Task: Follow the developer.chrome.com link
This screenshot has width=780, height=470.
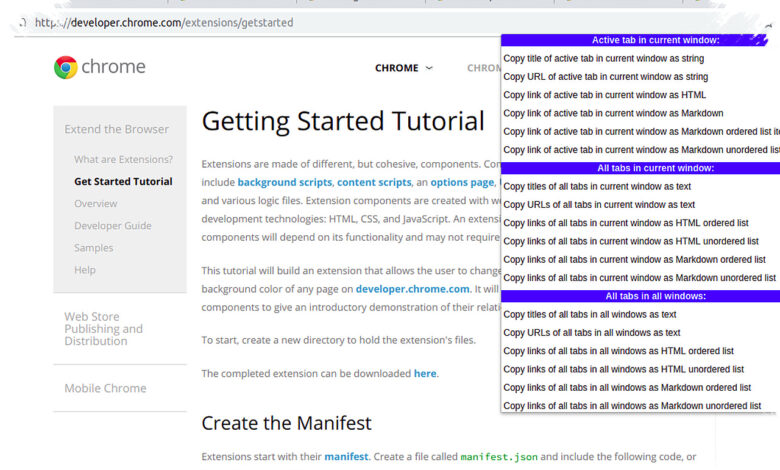Action: coord(412,289)
